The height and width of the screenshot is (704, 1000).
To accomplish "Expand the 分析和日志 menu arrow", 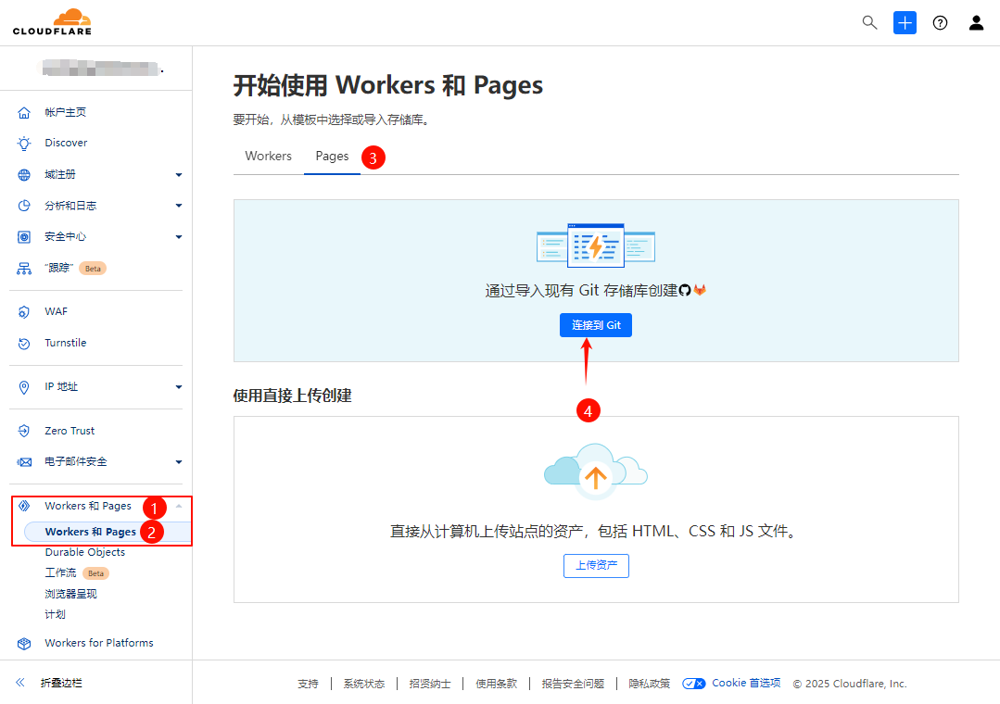I will pos(179,206).
